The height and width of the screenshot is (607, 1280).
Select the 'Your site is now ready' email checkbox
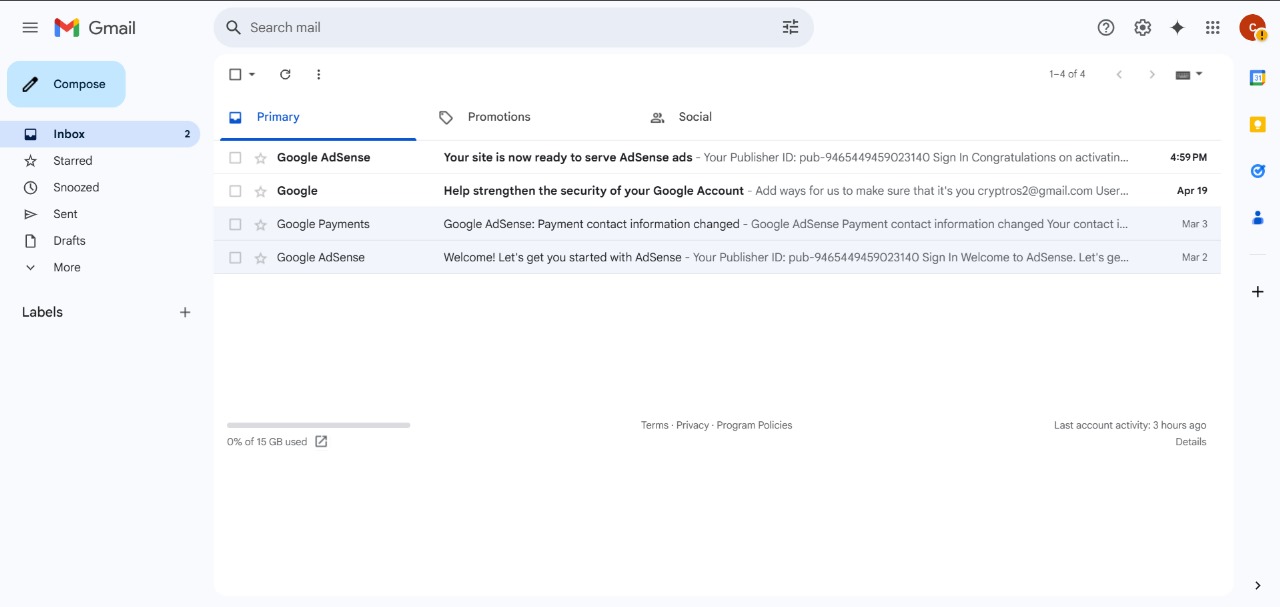pyautogui.click(x=235, y=158)
